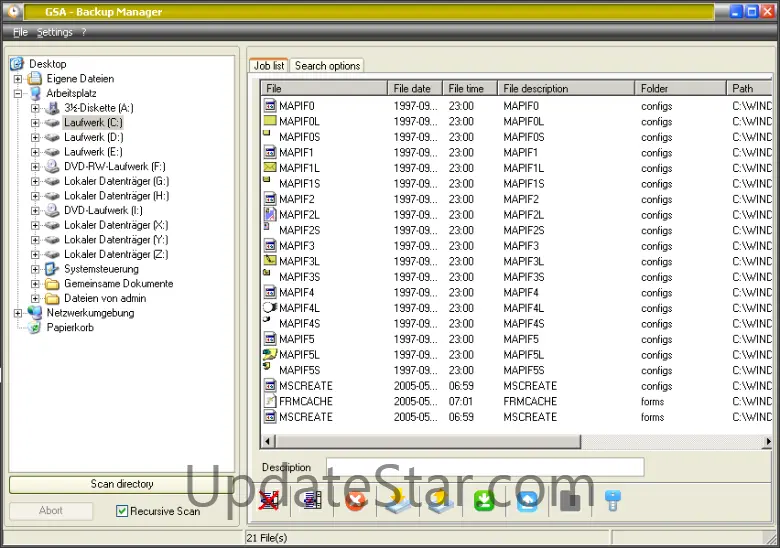Click the blue upload arrow icon

click(x=527, y=500)
